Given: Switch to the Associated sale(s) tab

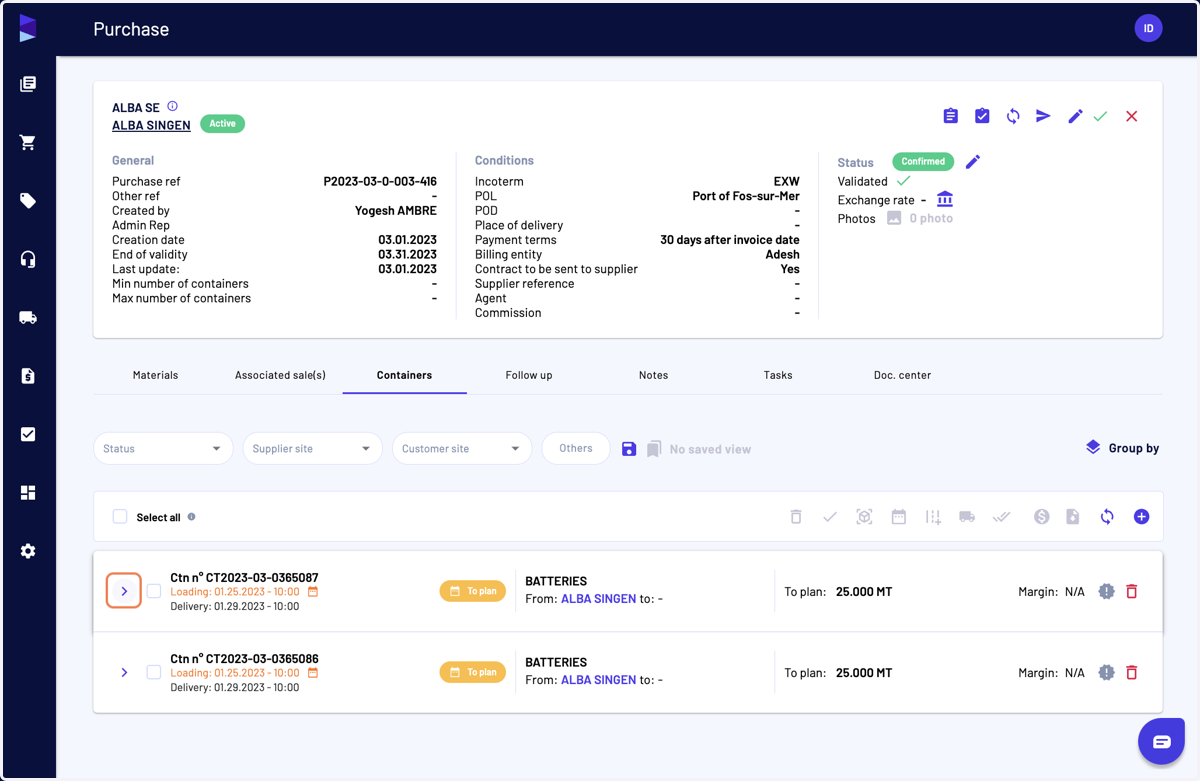Looking at the screenshot, I should (x=280, y=375).
